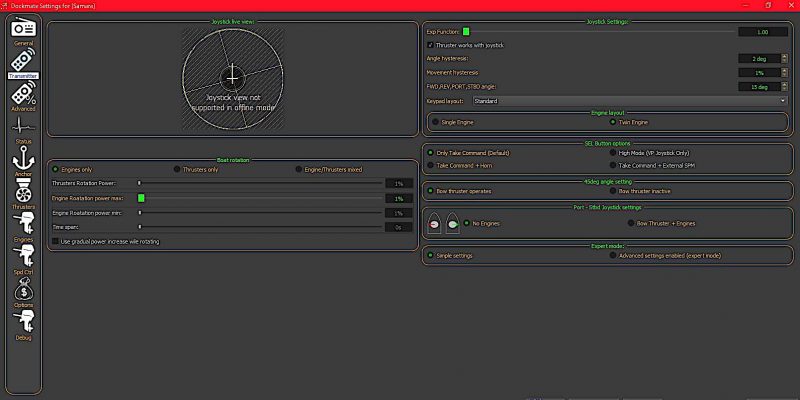Enable Advanced settings expert mode
The height and width of the screenshot is (400, 800).
(x=613, y=255)
